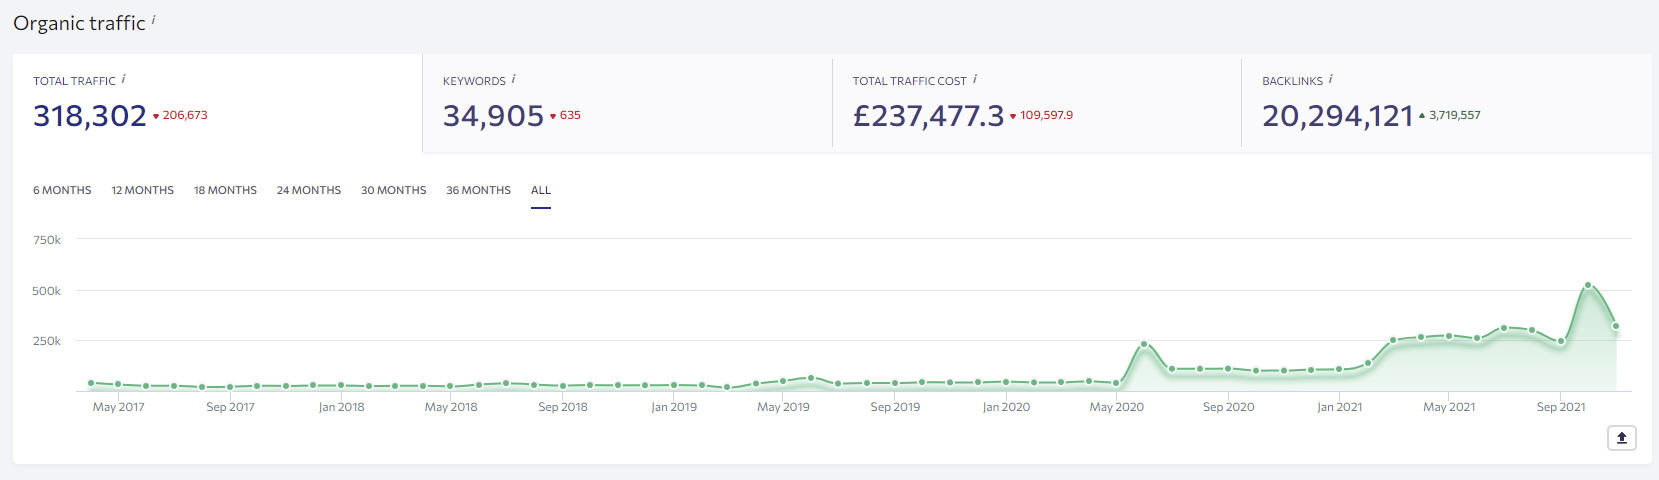Click the May 2018 axis label

point(451,407)
